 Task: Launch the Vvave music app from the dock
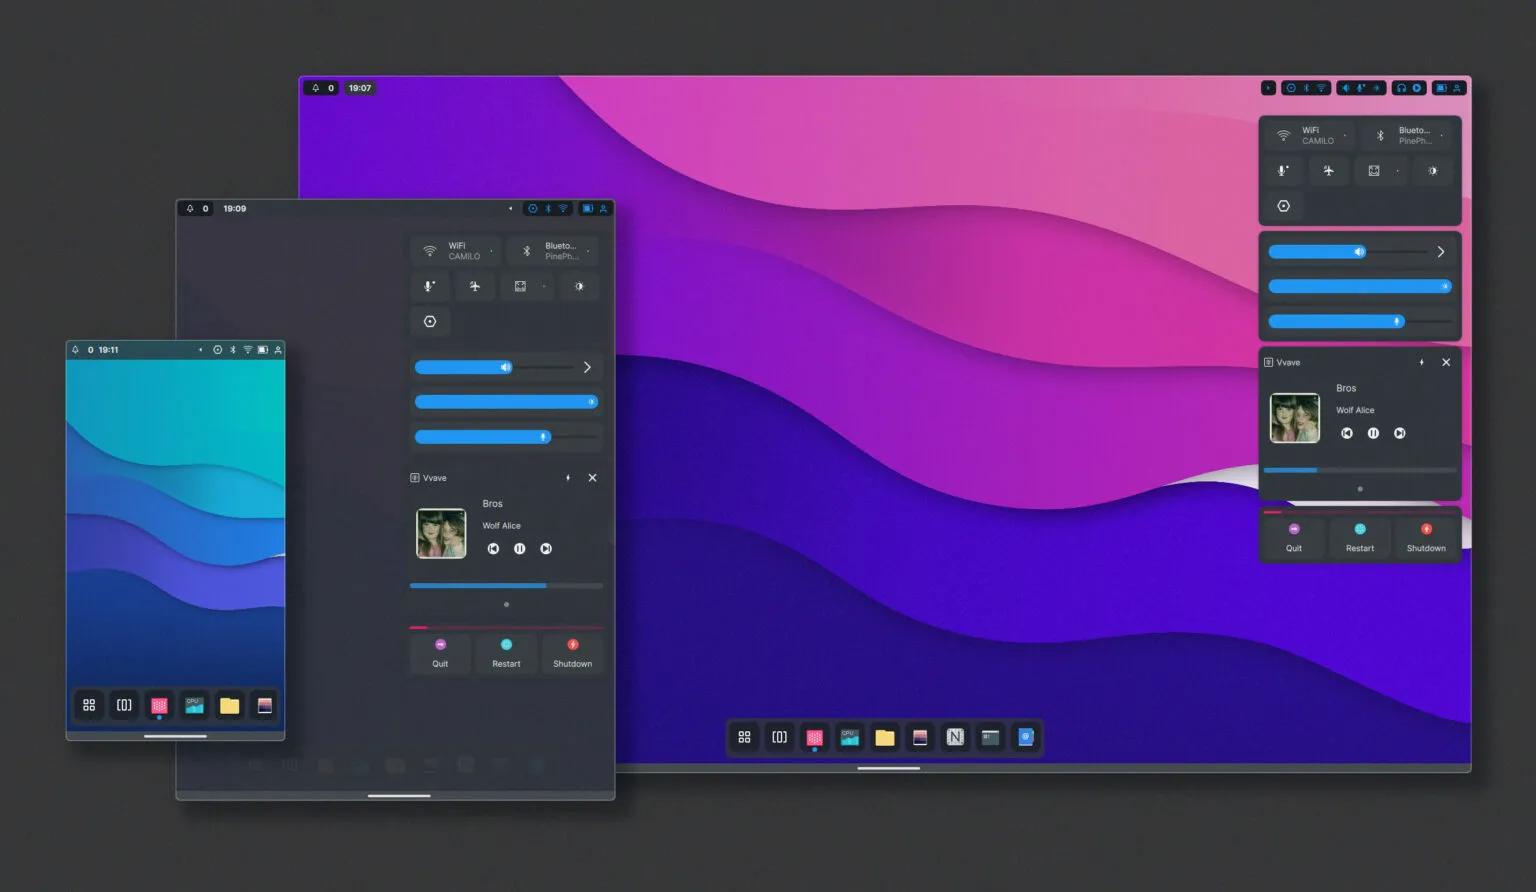click(814, 737)
